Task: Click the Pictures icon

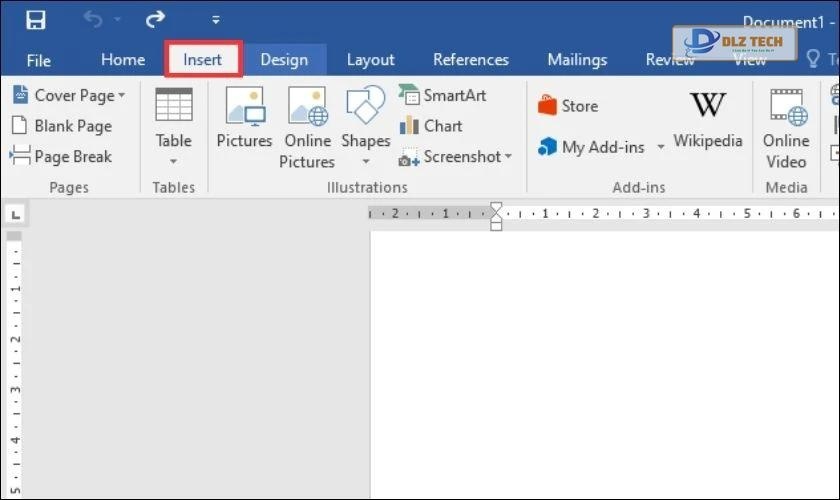Action: coord(244,108)
